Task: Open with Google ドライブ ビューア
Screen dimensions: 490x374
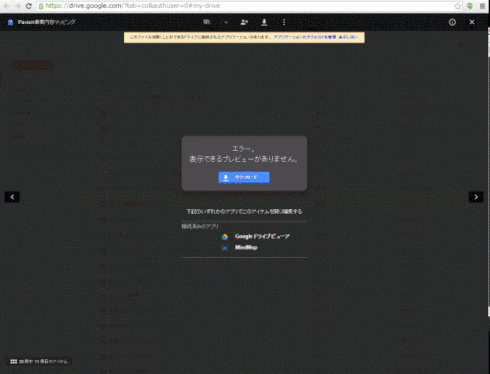Action: click(262, 236)
